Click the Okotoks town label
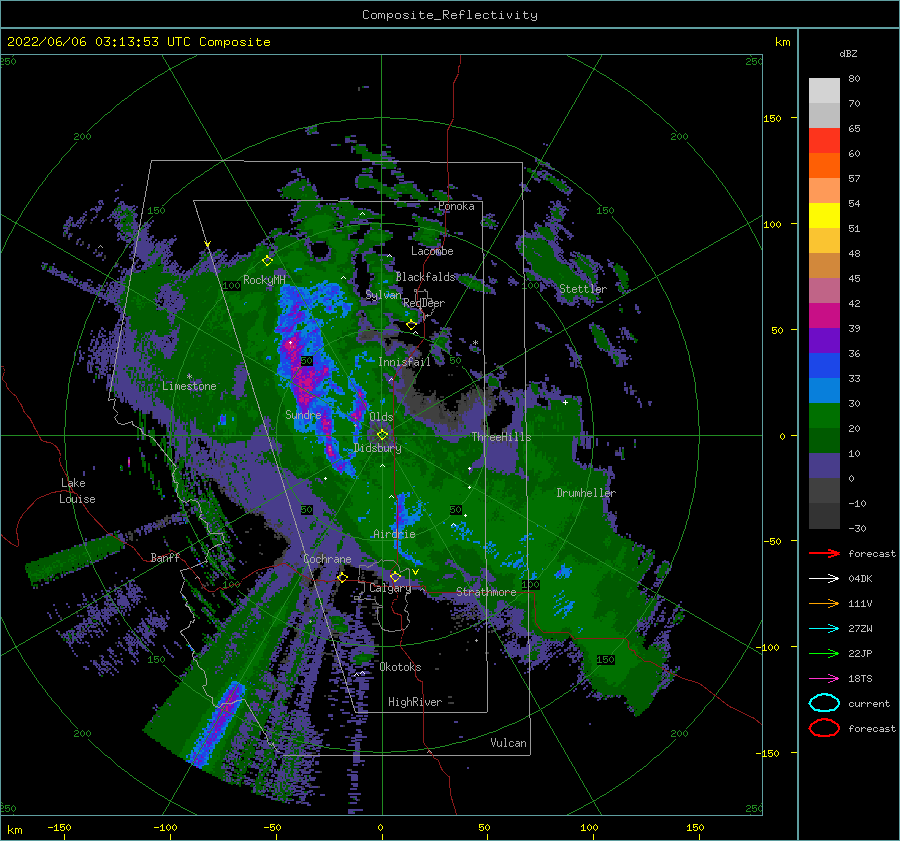This screenshot has height=841, width=900. pyautogui.click(x=400, y=667)
